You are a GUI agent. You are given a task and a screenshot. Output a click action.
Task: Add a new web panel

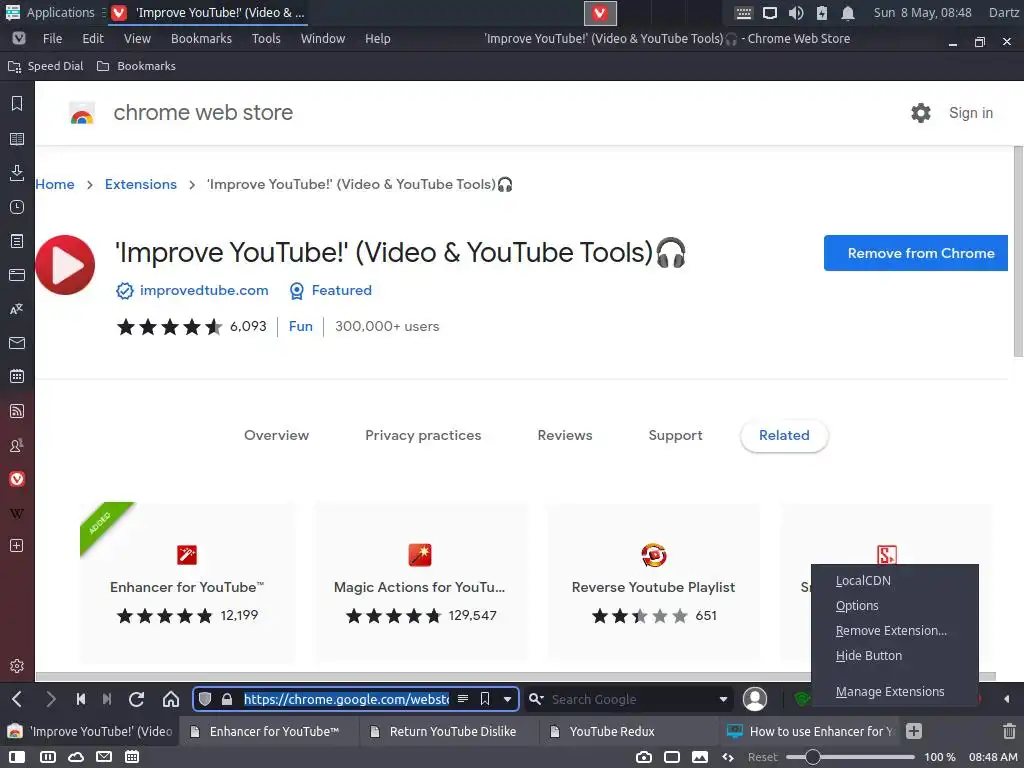pyautogui.click(x=17, y=546)
